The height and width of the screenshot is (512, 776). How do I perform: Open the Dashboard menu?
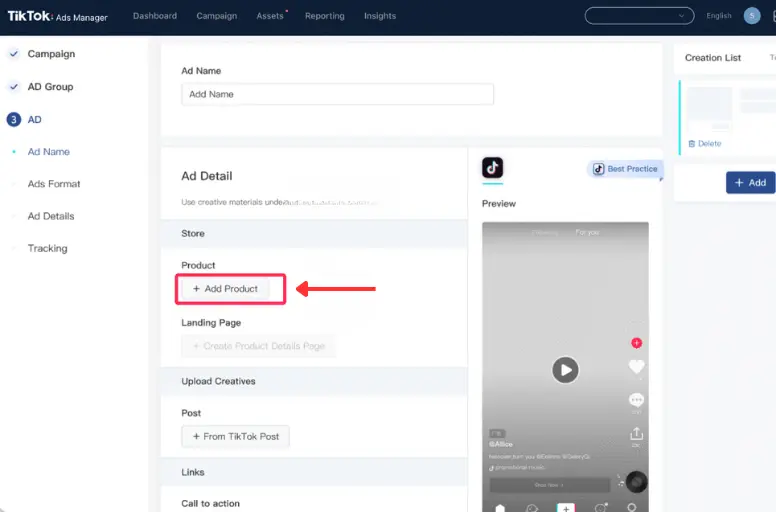pos(155,16)
